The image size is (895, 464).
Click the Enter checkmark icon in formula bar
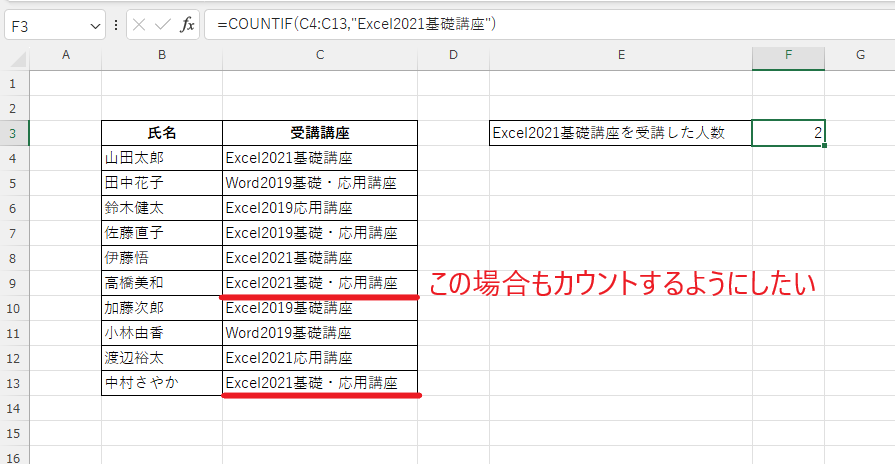(x=163, y=25)
